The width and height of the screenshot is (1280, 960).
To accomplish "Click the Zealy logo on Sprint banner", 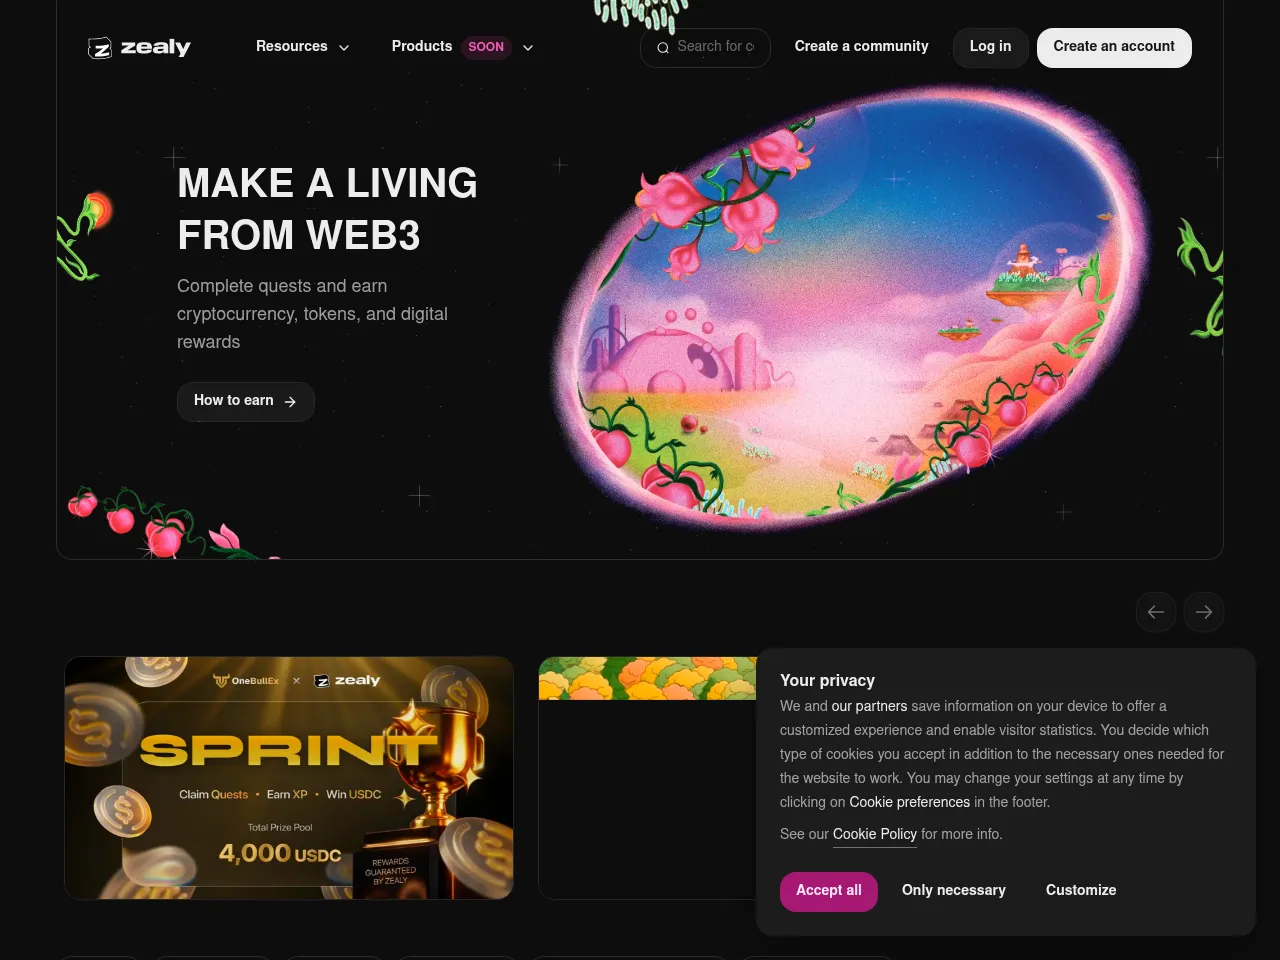I will point(347,680).
